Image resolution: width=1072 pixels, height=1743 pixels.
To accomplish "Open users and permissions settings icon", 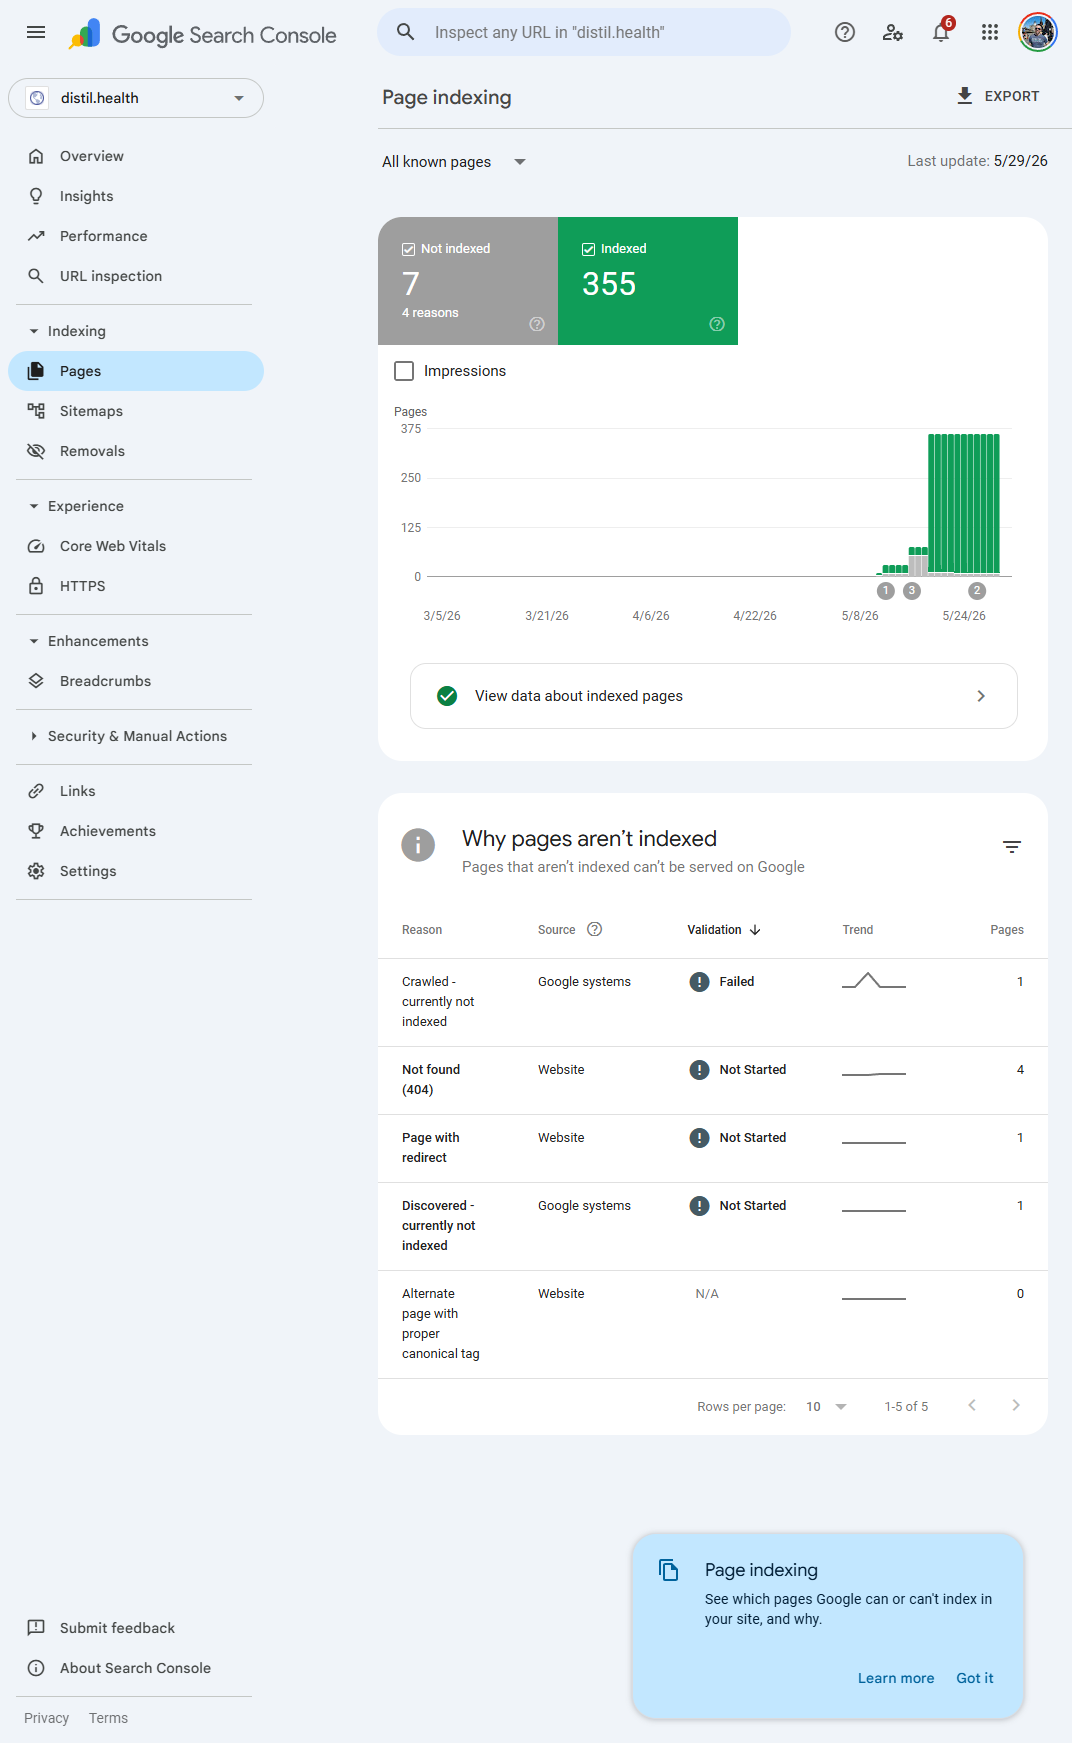I will [893, 32].
